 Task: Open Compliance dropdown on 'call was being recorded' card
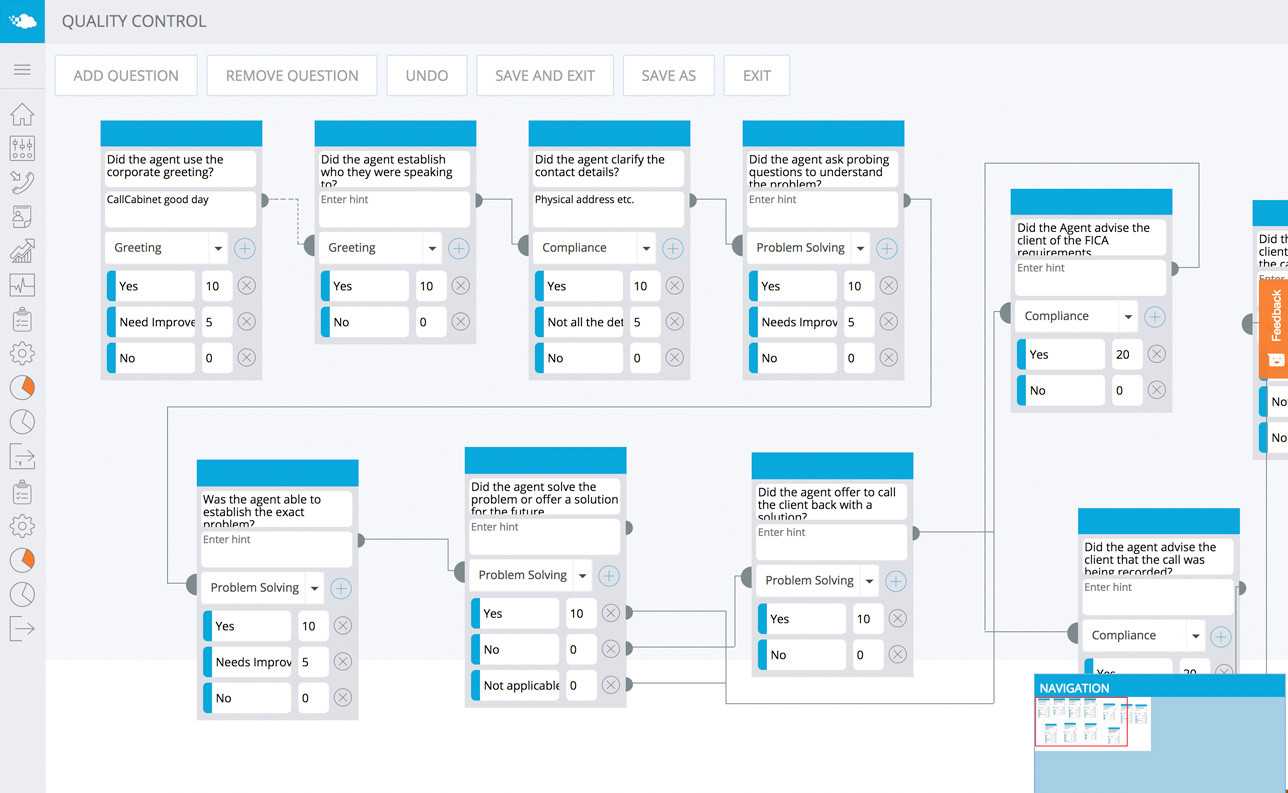pyautogui.click(x=1144, y=635)
